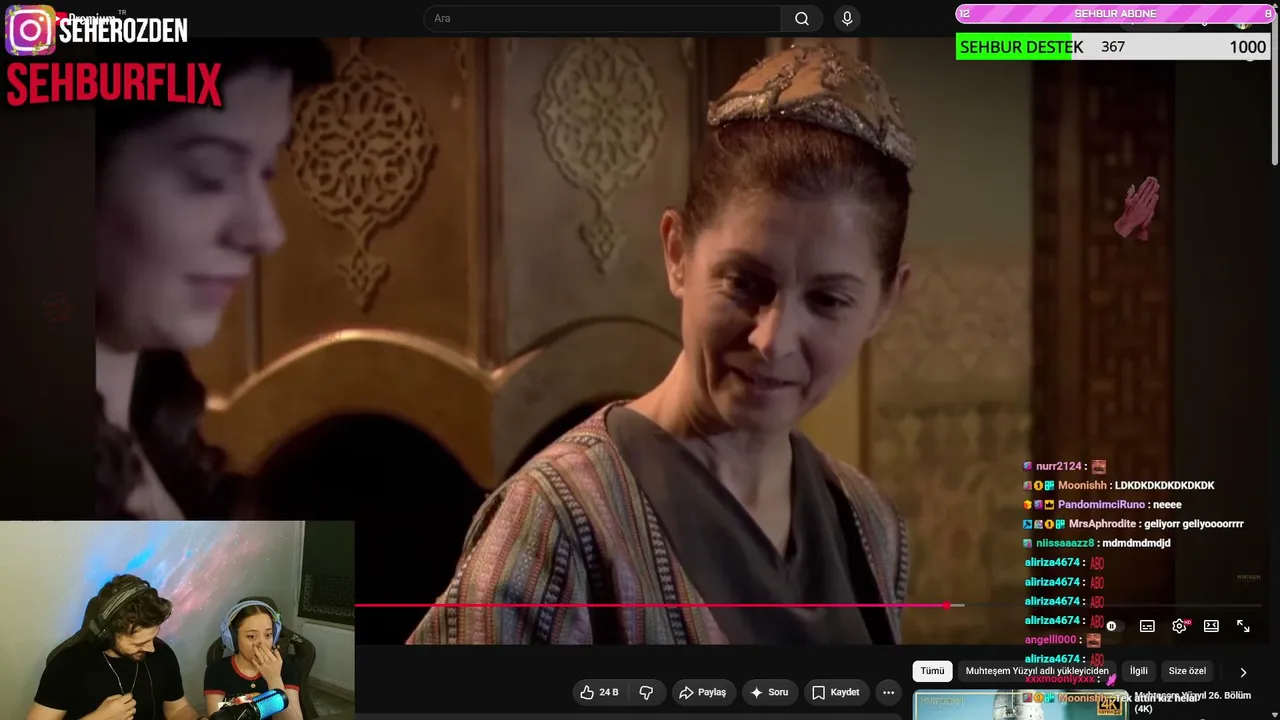Open the three-dot more actions menu

[x=888, y=692]
